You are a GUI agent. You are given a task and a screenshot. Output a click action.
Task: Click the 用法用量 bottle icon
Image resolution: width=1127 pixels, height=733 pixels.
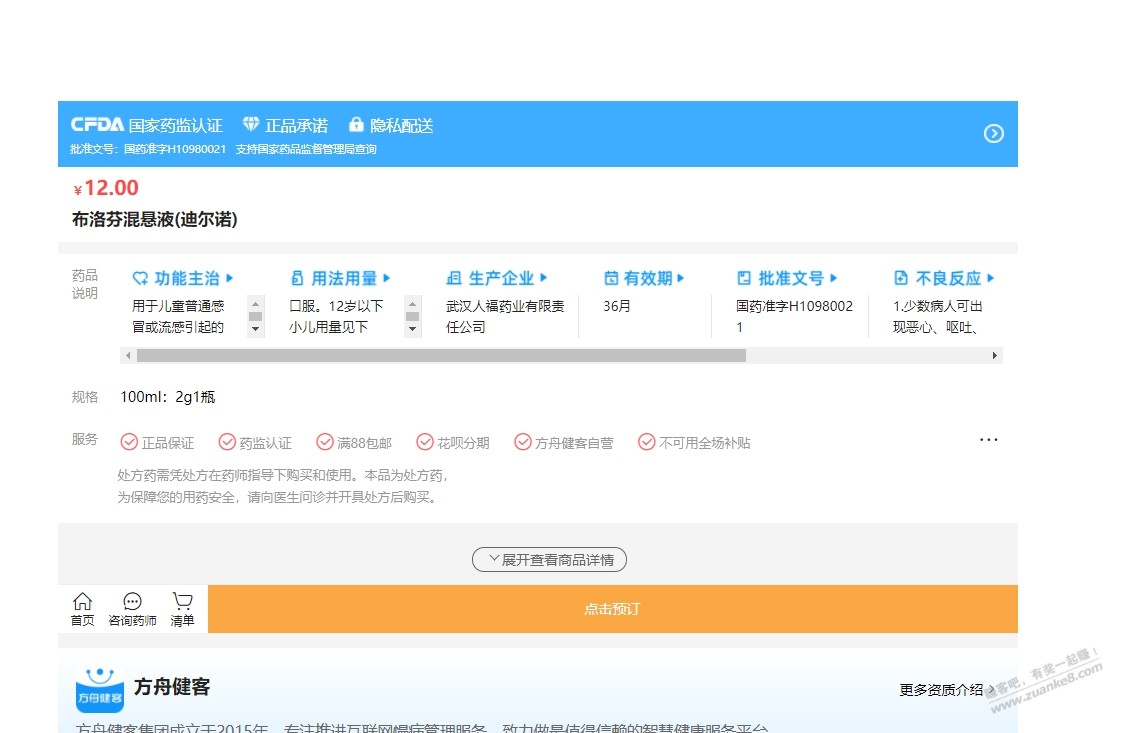pyautogui.click(x=298, y=278)
